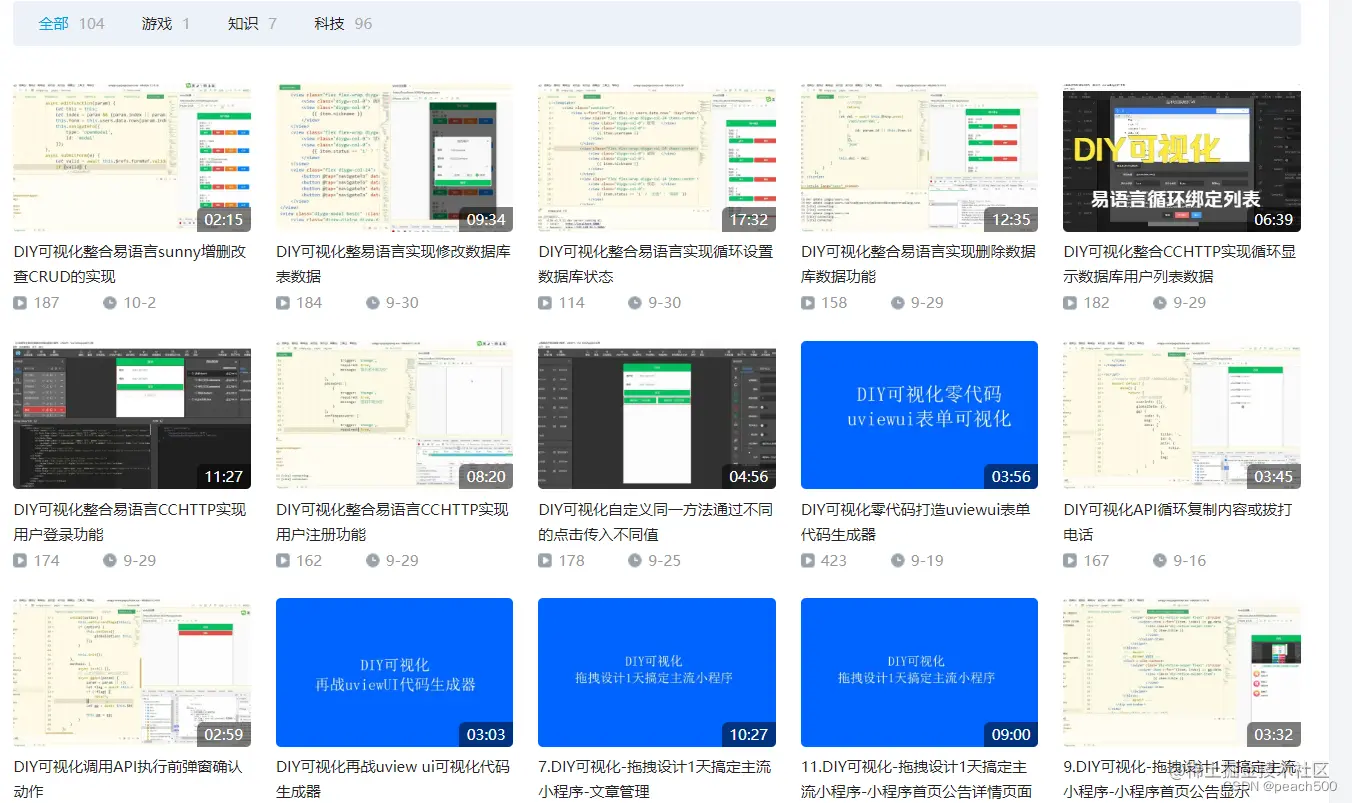
Task: Select the 全部 tab showing 104 videos
Action: [x=52, y=22]
